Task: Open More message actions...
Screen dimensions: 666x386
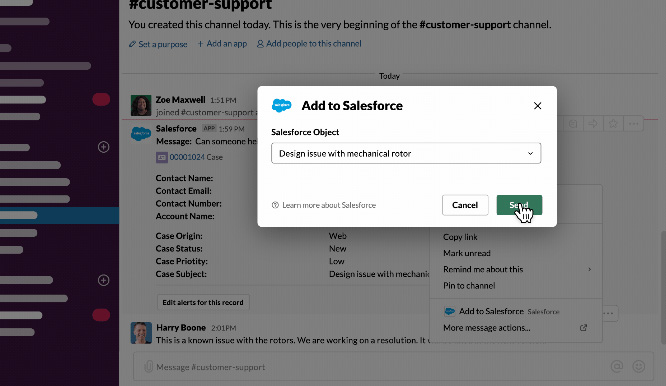Action: [x=486, y=328]
